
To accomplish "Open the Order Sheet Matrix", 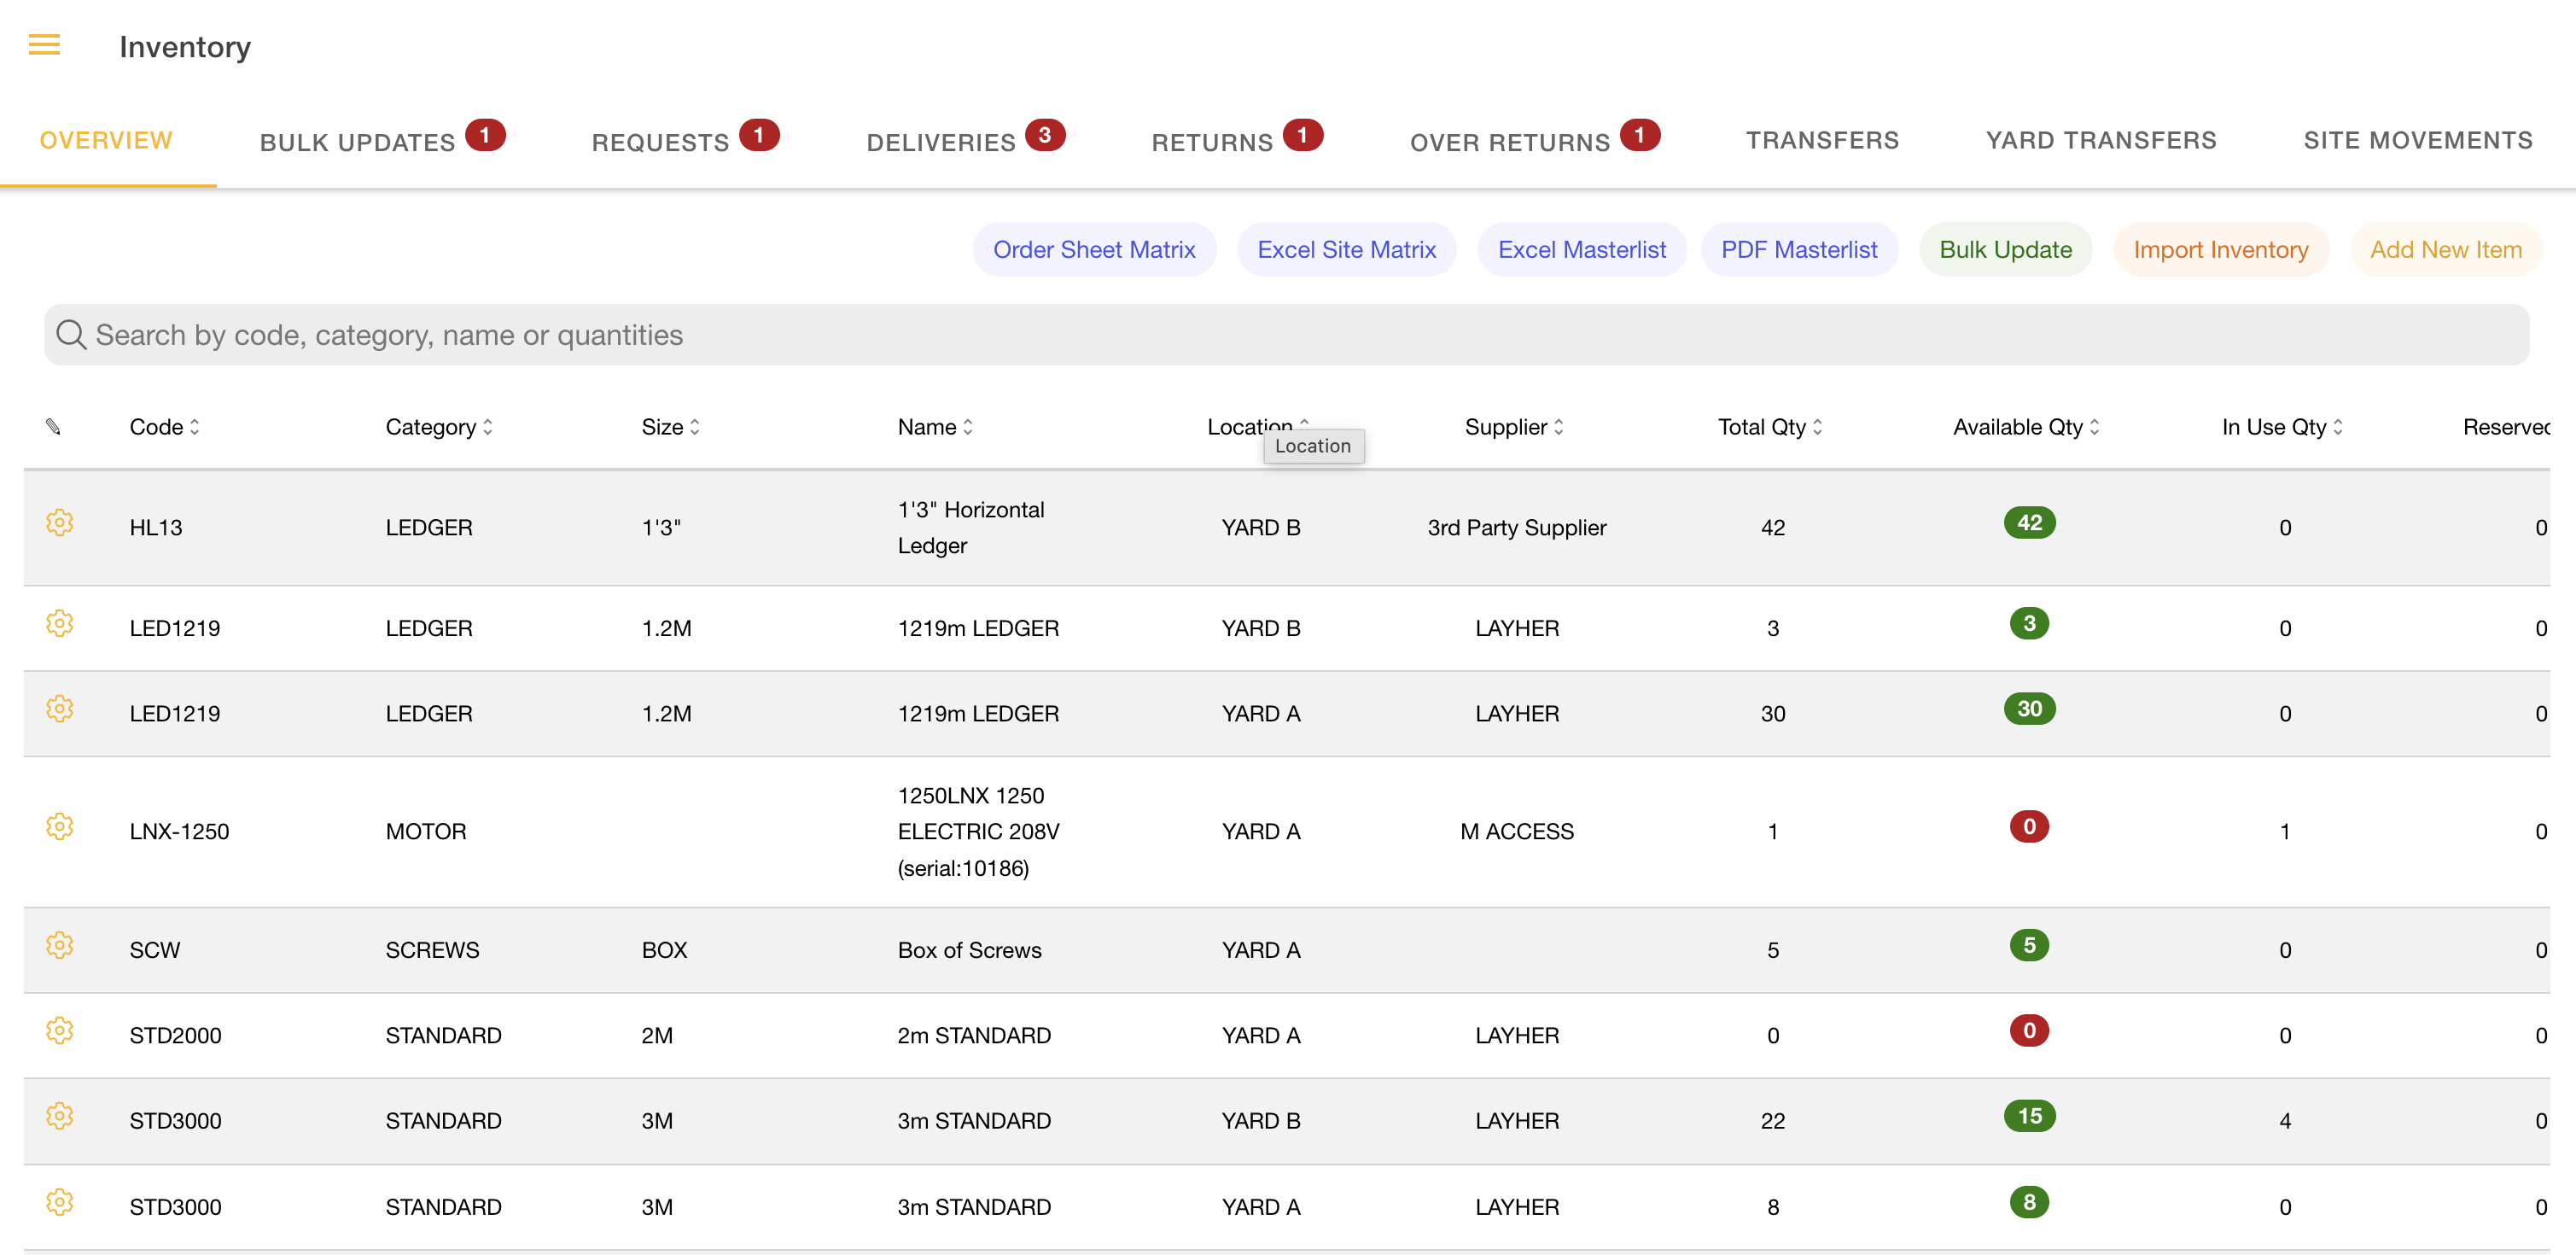I will pos(1093,249).
